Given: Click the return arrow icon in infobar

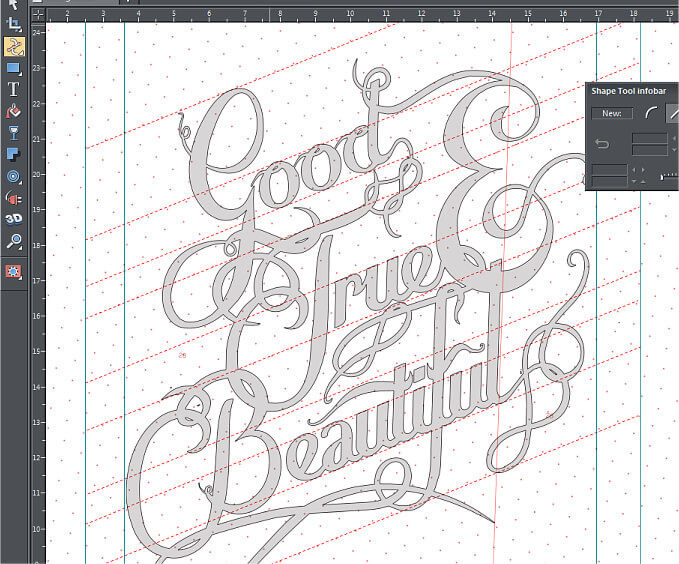Looking at the screenshot, I should tap(602, 143).
